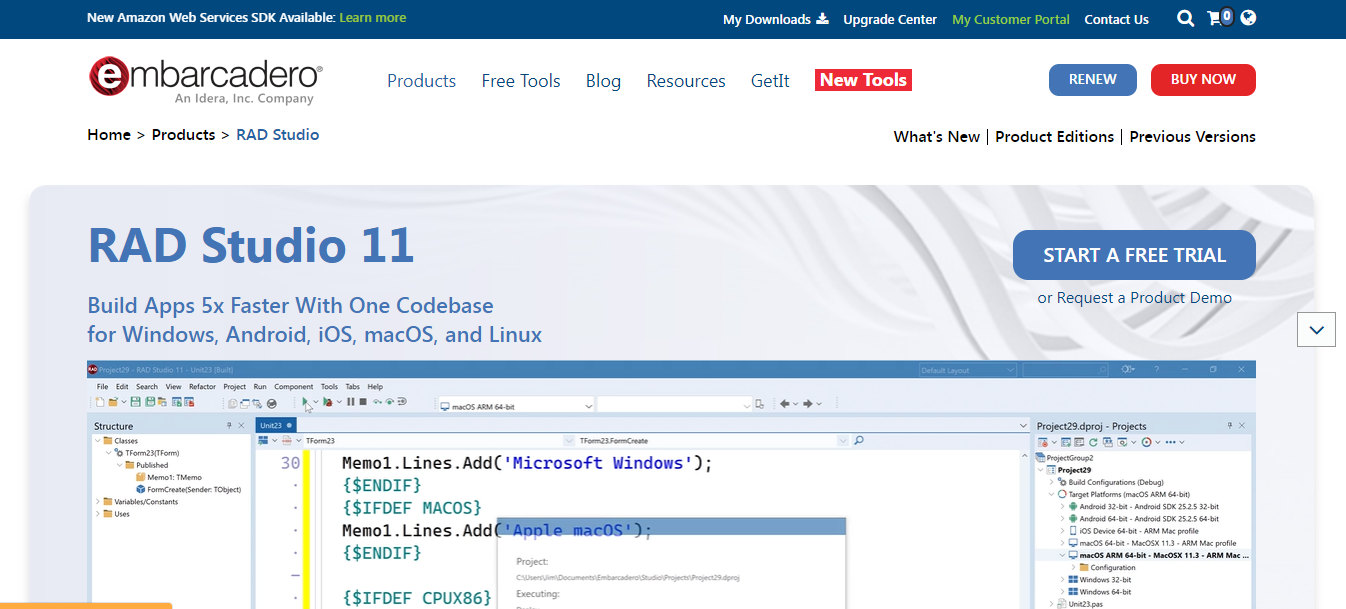
Task: Open the Contact Us page
Action: point(1116,19)
